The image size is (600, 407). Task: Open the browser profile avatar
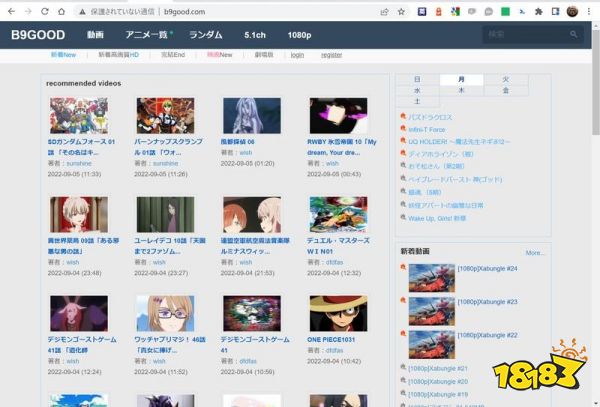(572, 12)
